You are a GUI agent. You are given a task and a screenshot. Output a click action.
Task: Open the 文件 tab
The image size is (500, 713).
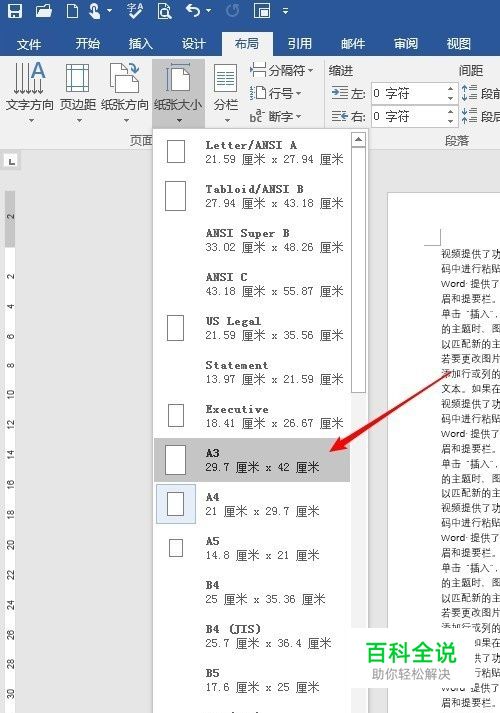(29, 44)
